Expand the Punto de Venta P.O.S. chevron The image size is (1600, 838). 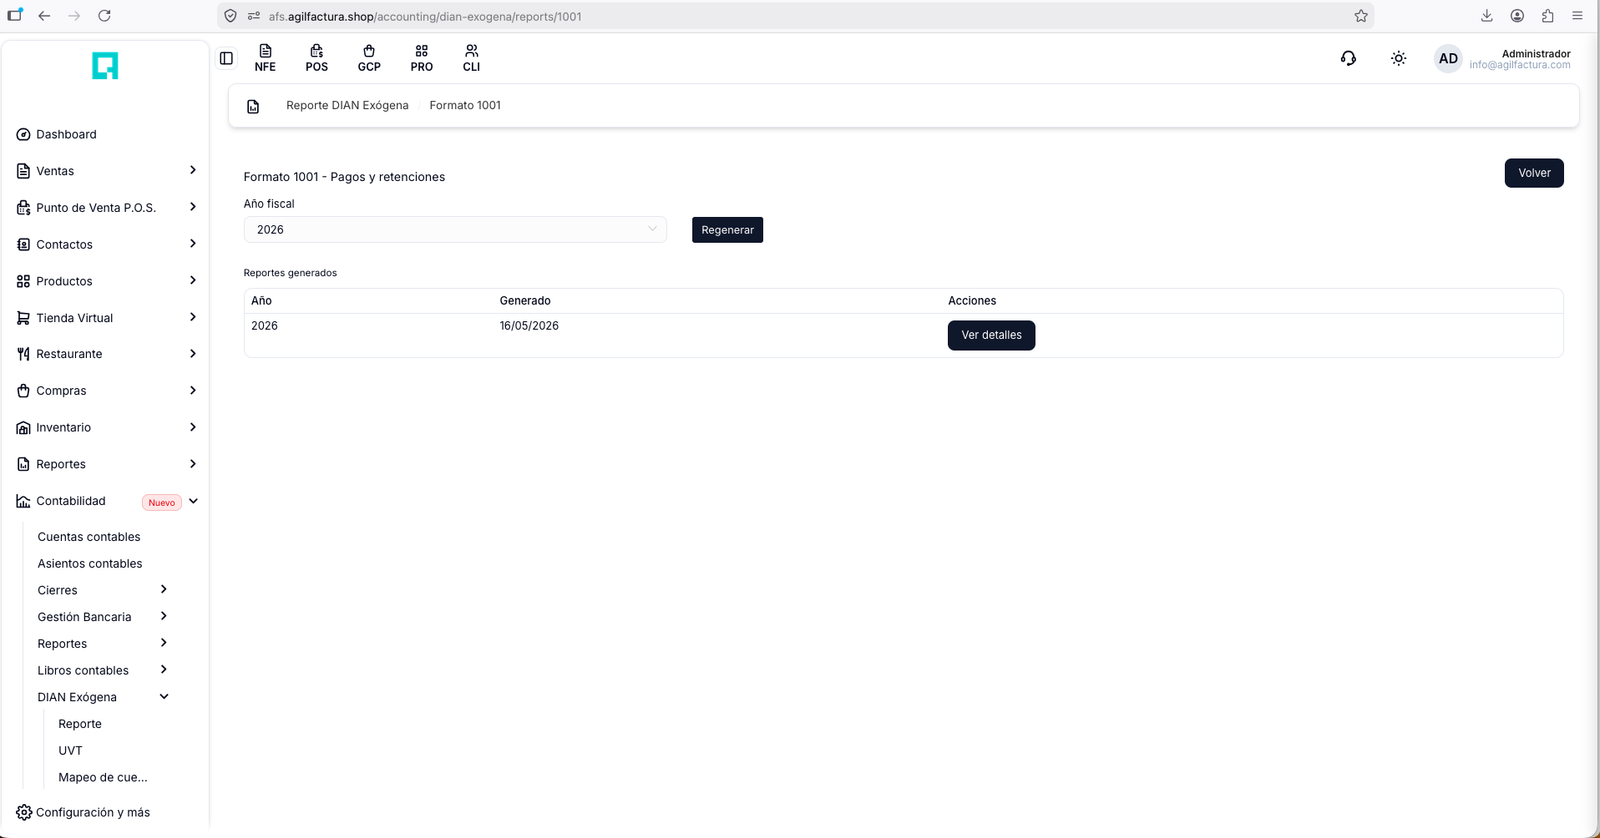(193, 207)
